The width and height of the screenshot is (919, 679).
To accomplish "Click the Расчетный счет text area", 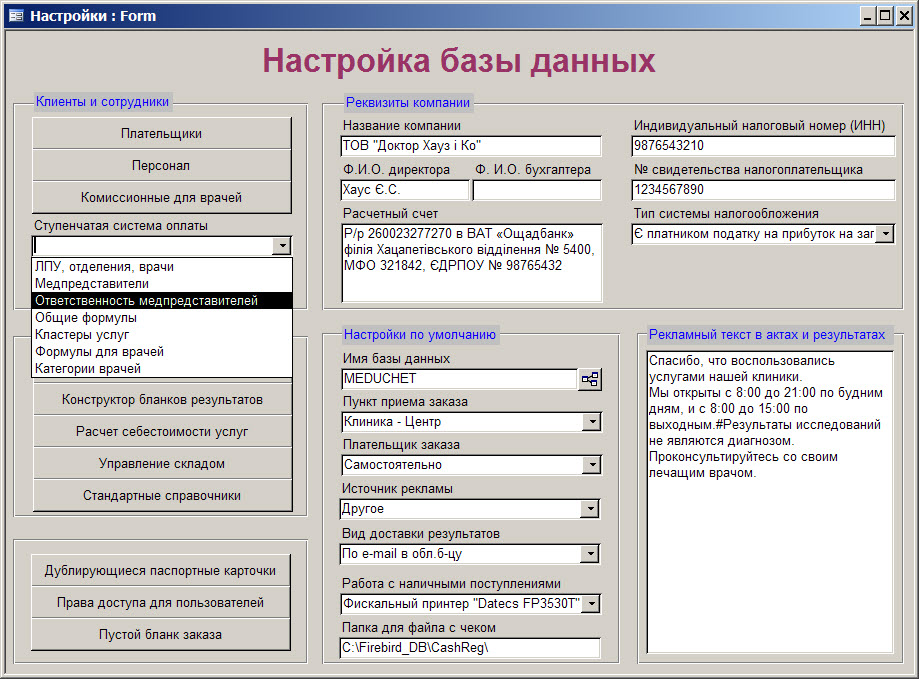I will click(x=471, y=262).
